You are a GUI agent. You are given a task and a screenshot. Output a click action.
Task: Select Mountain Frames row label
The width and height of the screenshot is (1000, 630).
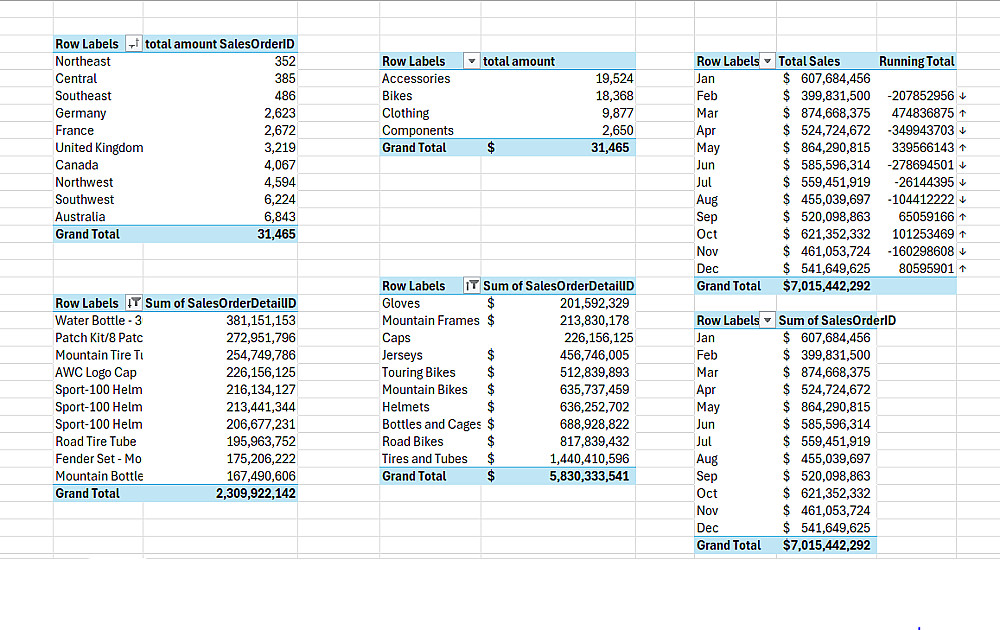(430, 320)
